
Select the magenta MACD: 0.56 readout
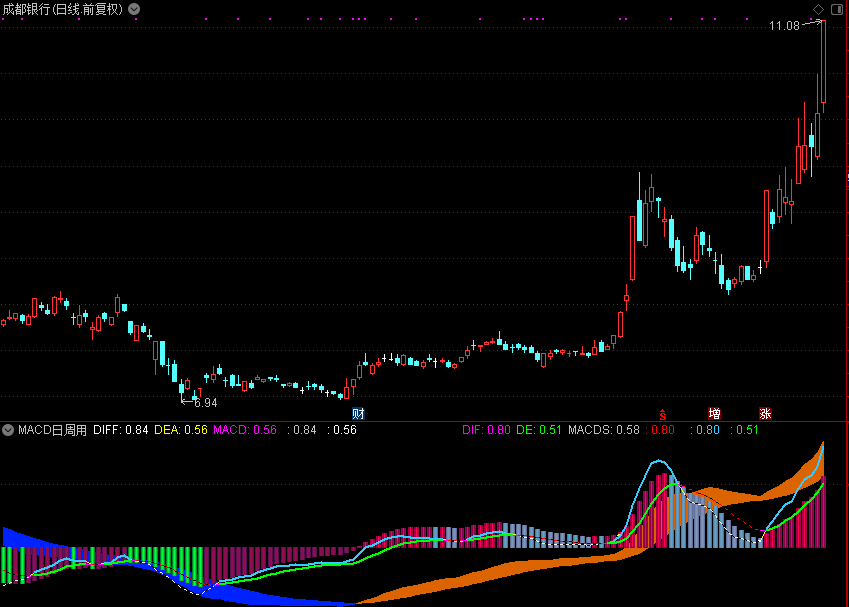[245, 430]
